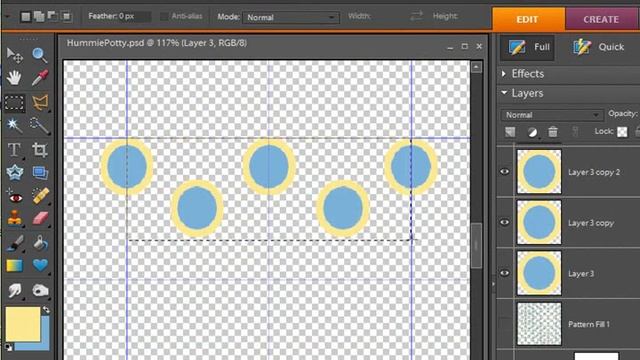The image size is (640, 360).
Task: Switch to Full edit mode
Action: (x=528, y=47)
